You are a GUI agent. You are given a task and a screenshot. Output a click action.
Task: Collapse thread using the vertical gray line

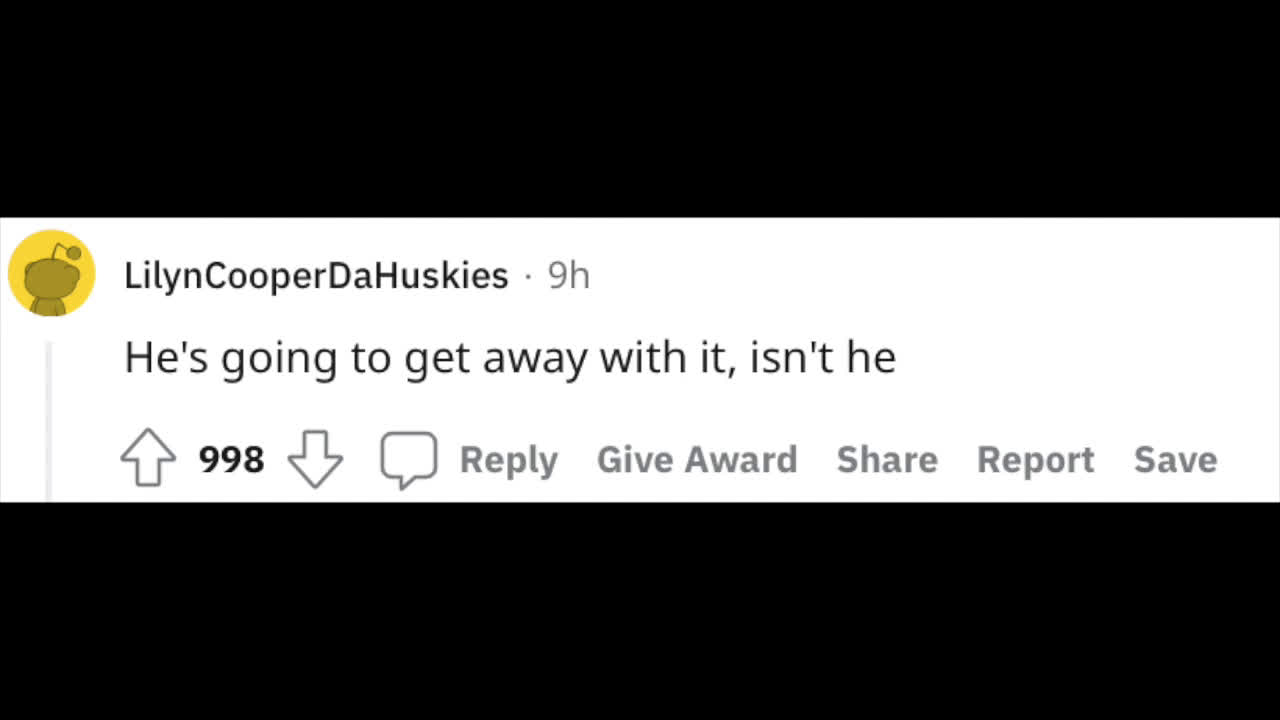coord(48,420)
